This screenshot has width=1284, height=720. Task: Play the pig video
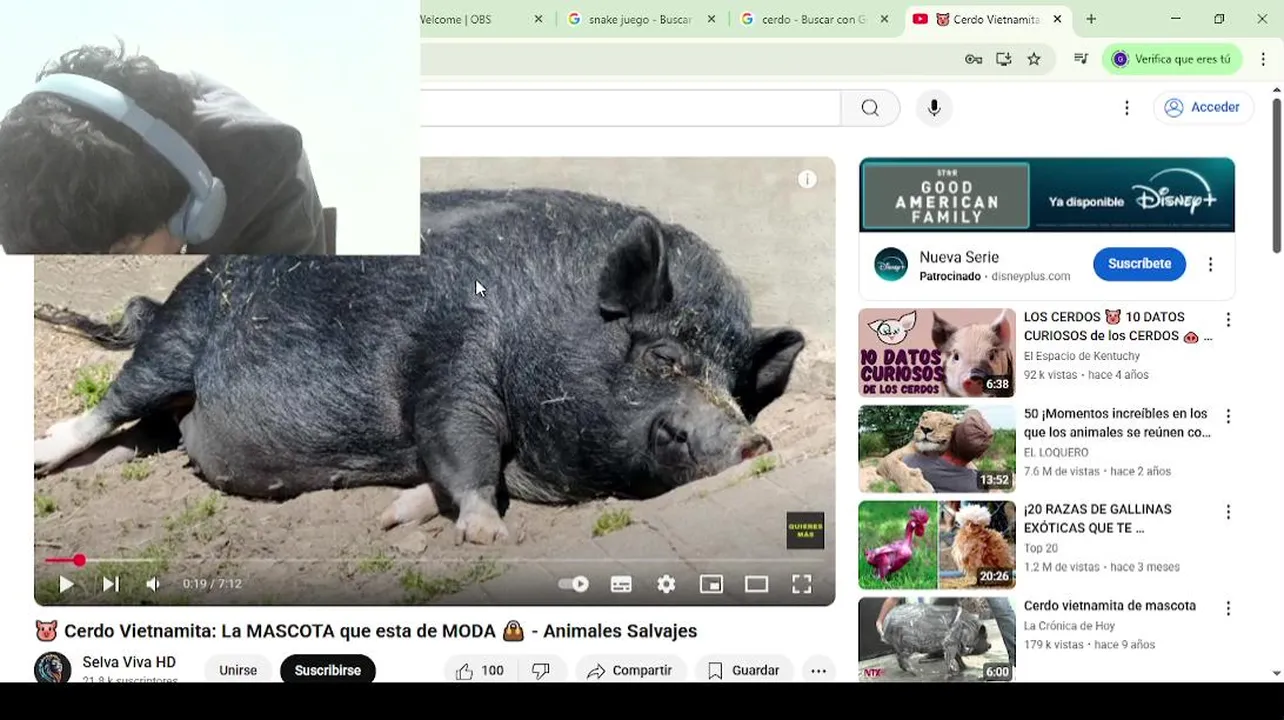point(66,584)
